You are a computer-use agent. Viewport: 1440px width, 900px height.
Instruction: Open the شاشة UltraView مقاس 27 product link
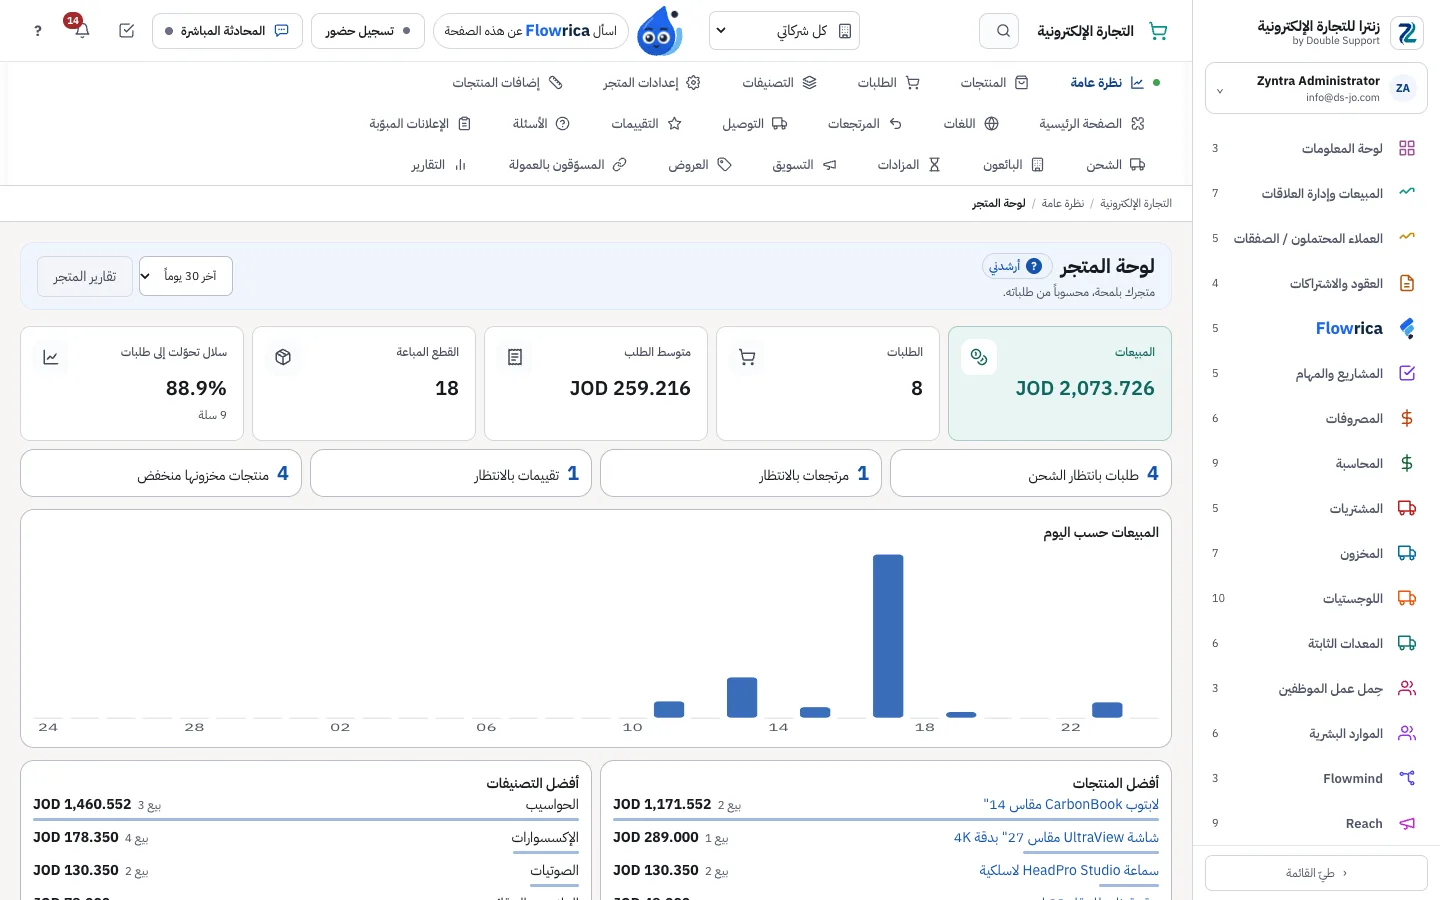[x=1056, y=837]
